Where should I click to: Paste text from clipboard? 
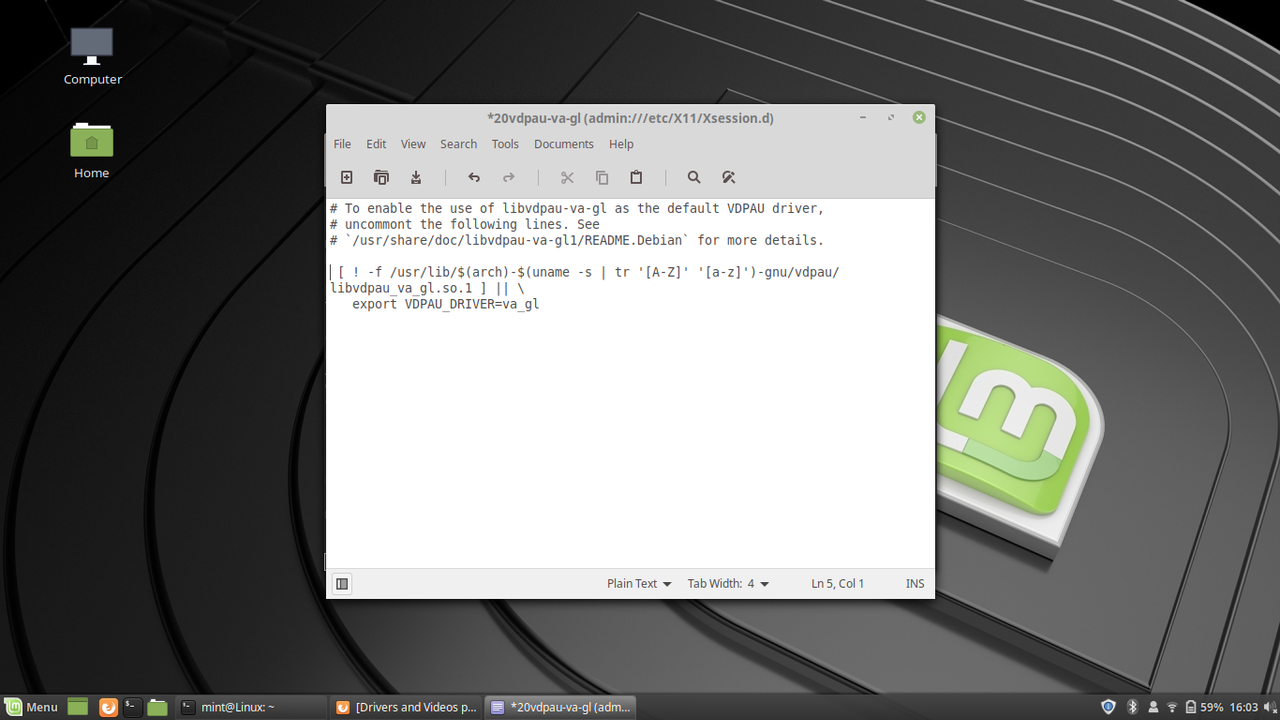click(x=636, y=177)
